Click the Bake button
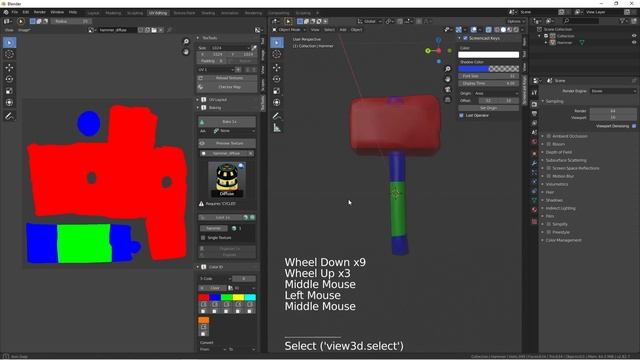The width and height of the screenshot is (640, 360). (227, 122)
